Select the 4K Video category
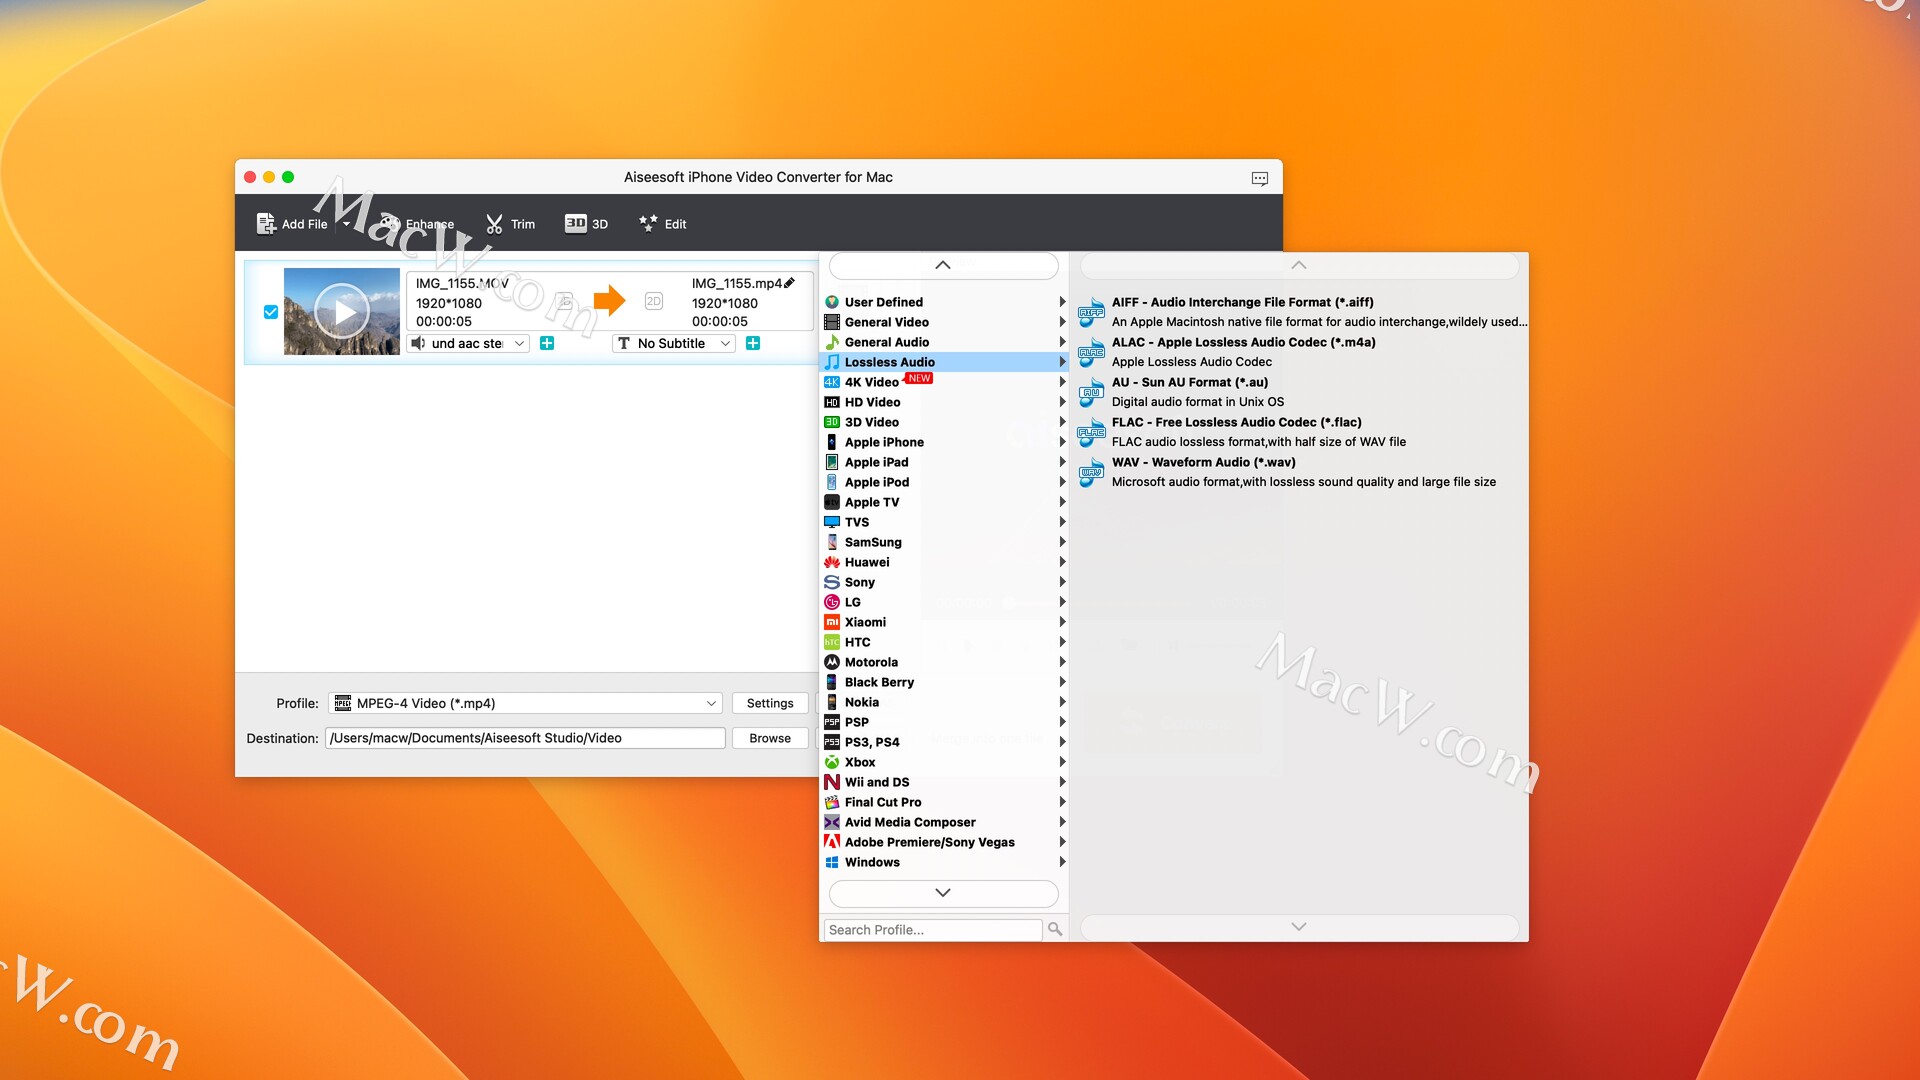Screen dimensions: 1920x1080 944,382
